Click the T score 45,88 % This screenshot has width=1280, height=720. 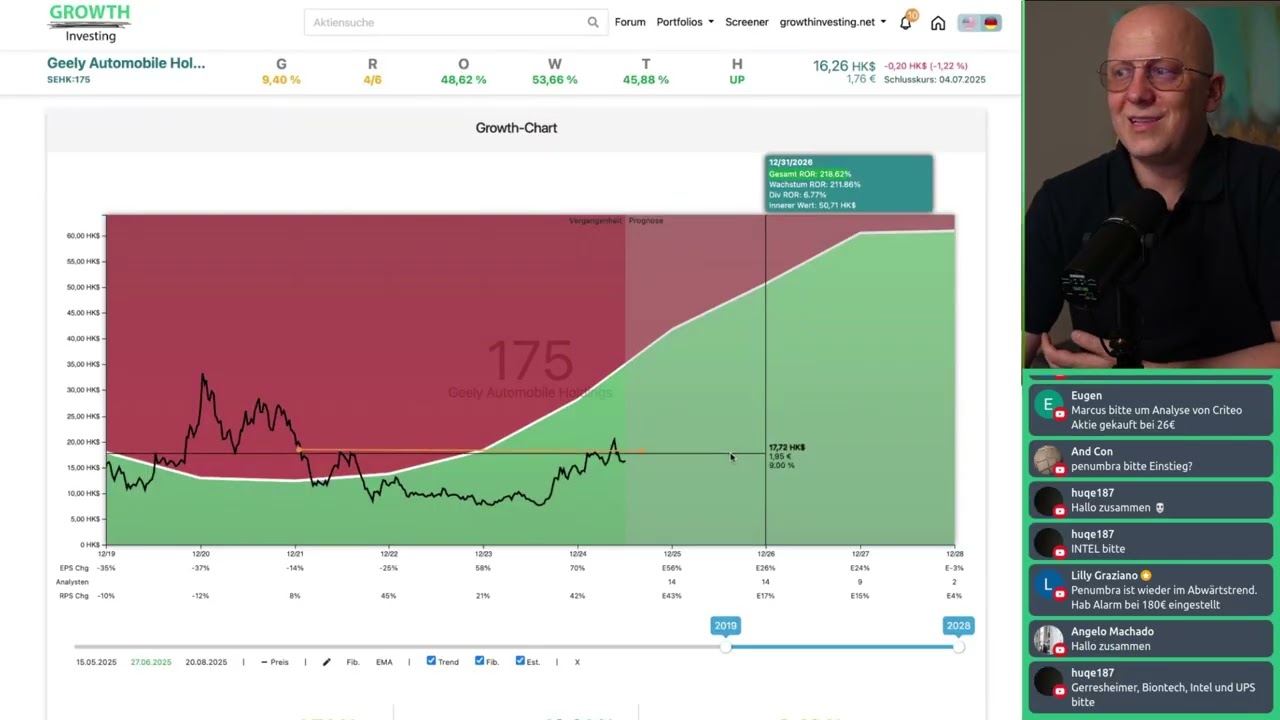tap(646, 80)
